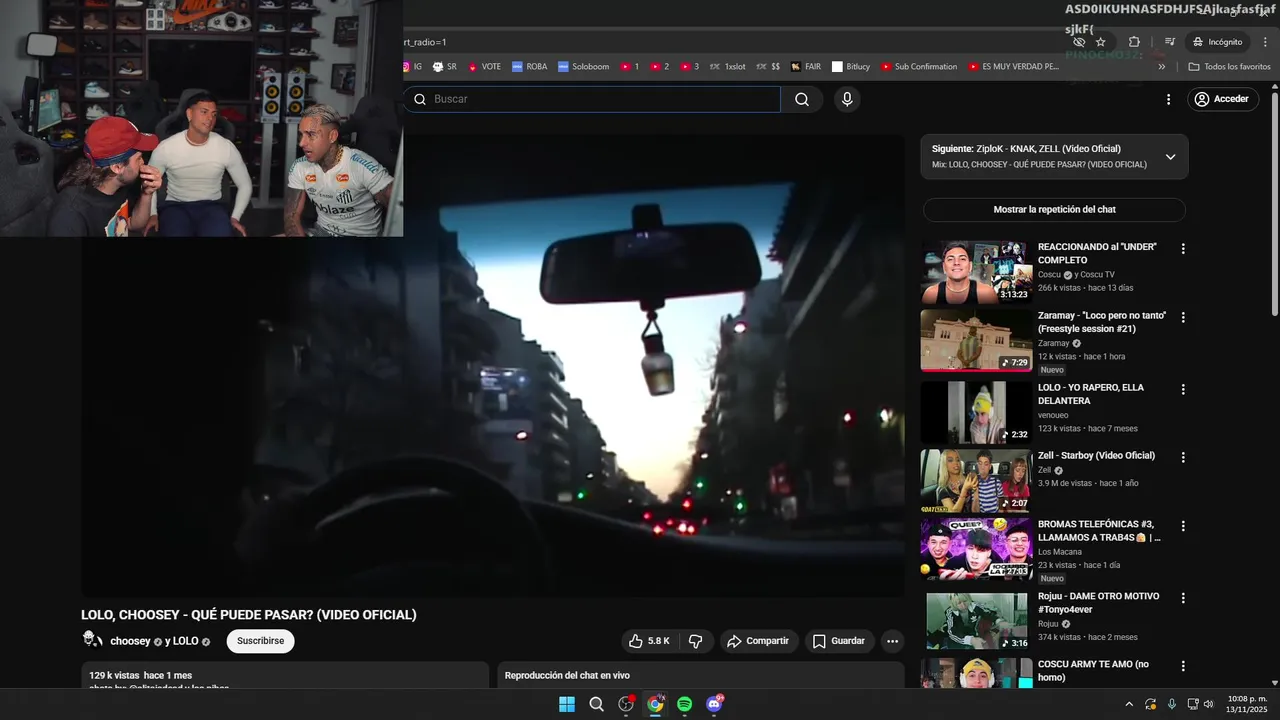The width and height of the screenshot is (1280, 720).
Task: Open Todos los favoritos bookmarks folder
Action: (1229, 67)
